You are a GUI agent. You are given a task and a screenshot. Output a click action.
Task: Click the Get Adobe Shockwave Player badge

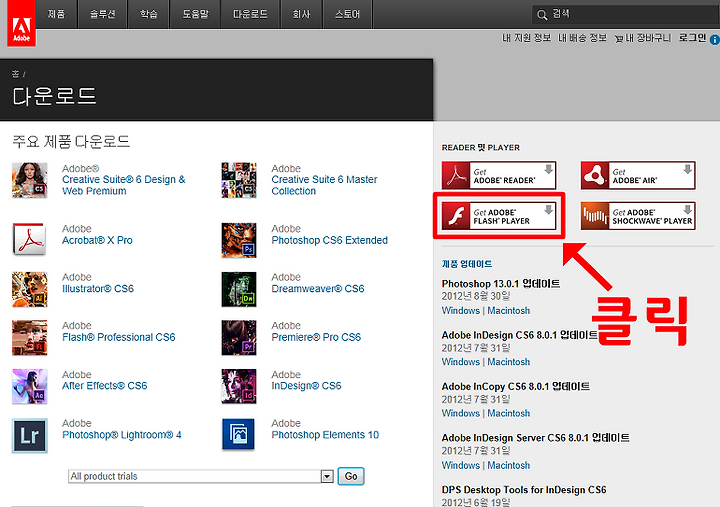point(638,216)
